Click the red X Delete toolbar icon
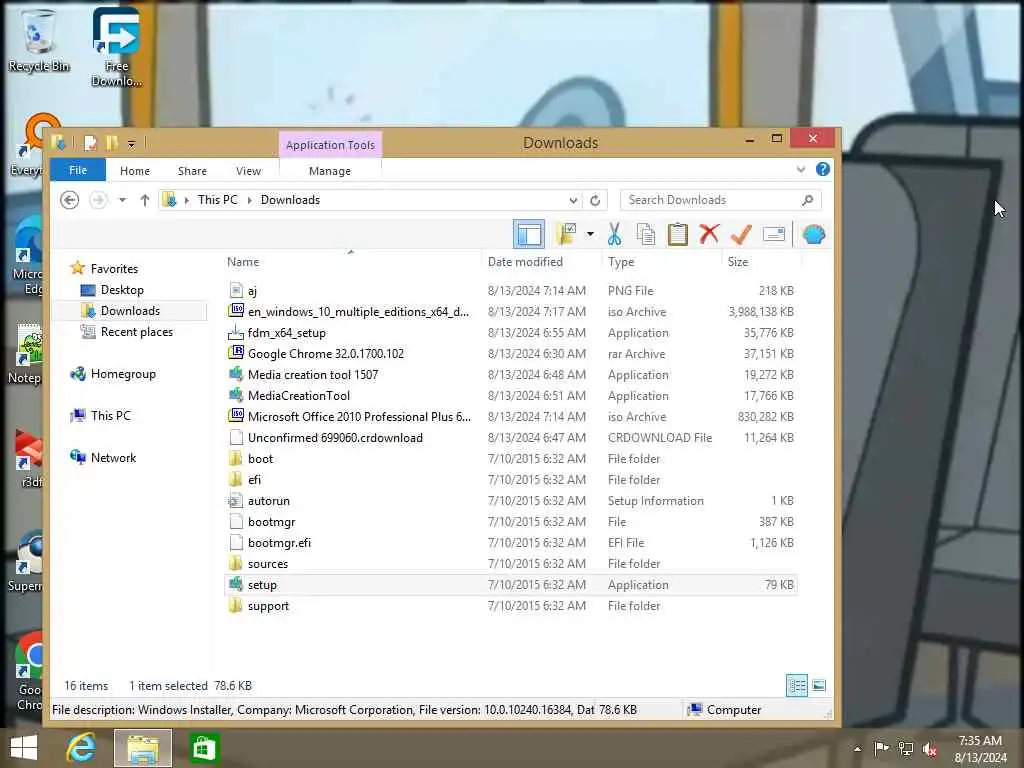The width and height of the screenshot is (1024, 768). pos(709,234)
